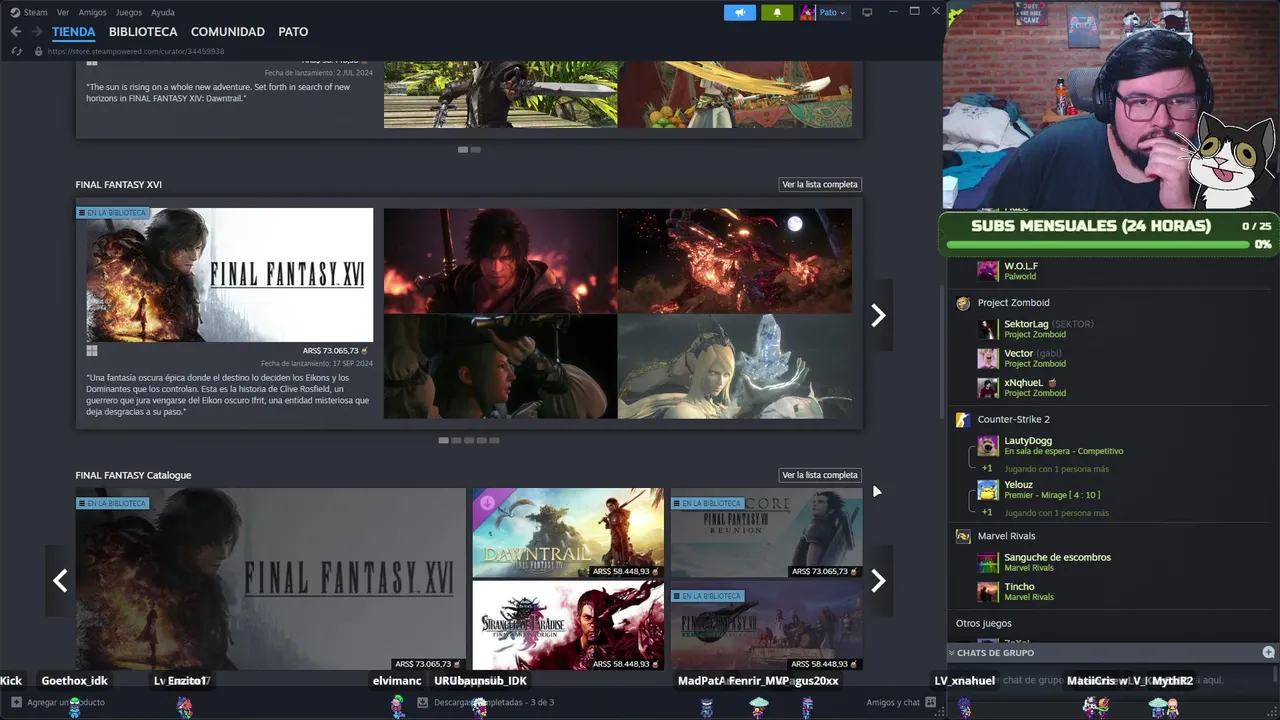Open the Amigos menu
1280x720 pixels.
point(92,12)
